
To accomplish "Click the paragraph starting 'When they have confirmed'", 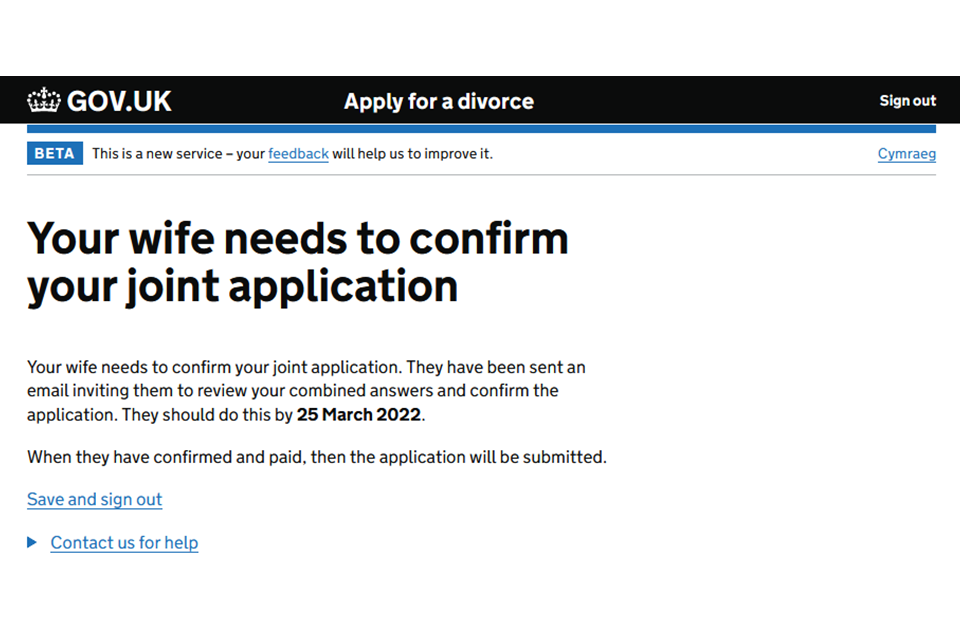I will pyautogui.click(x=316, y=457).
